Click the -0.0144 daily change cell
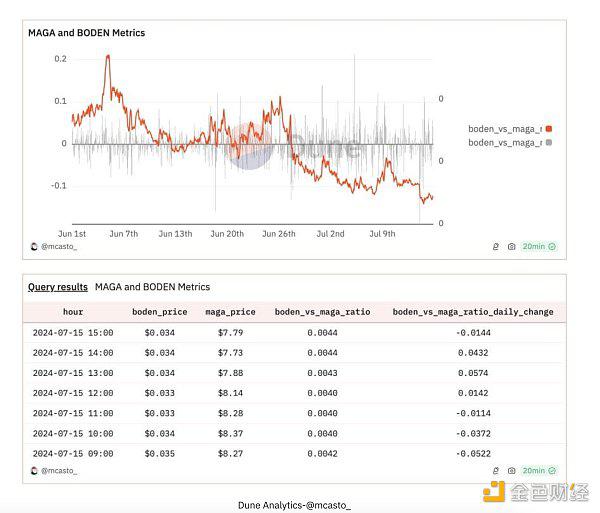The width and height of the screenshot is (600, 513). pyautogui.click(x=473, y=333)
